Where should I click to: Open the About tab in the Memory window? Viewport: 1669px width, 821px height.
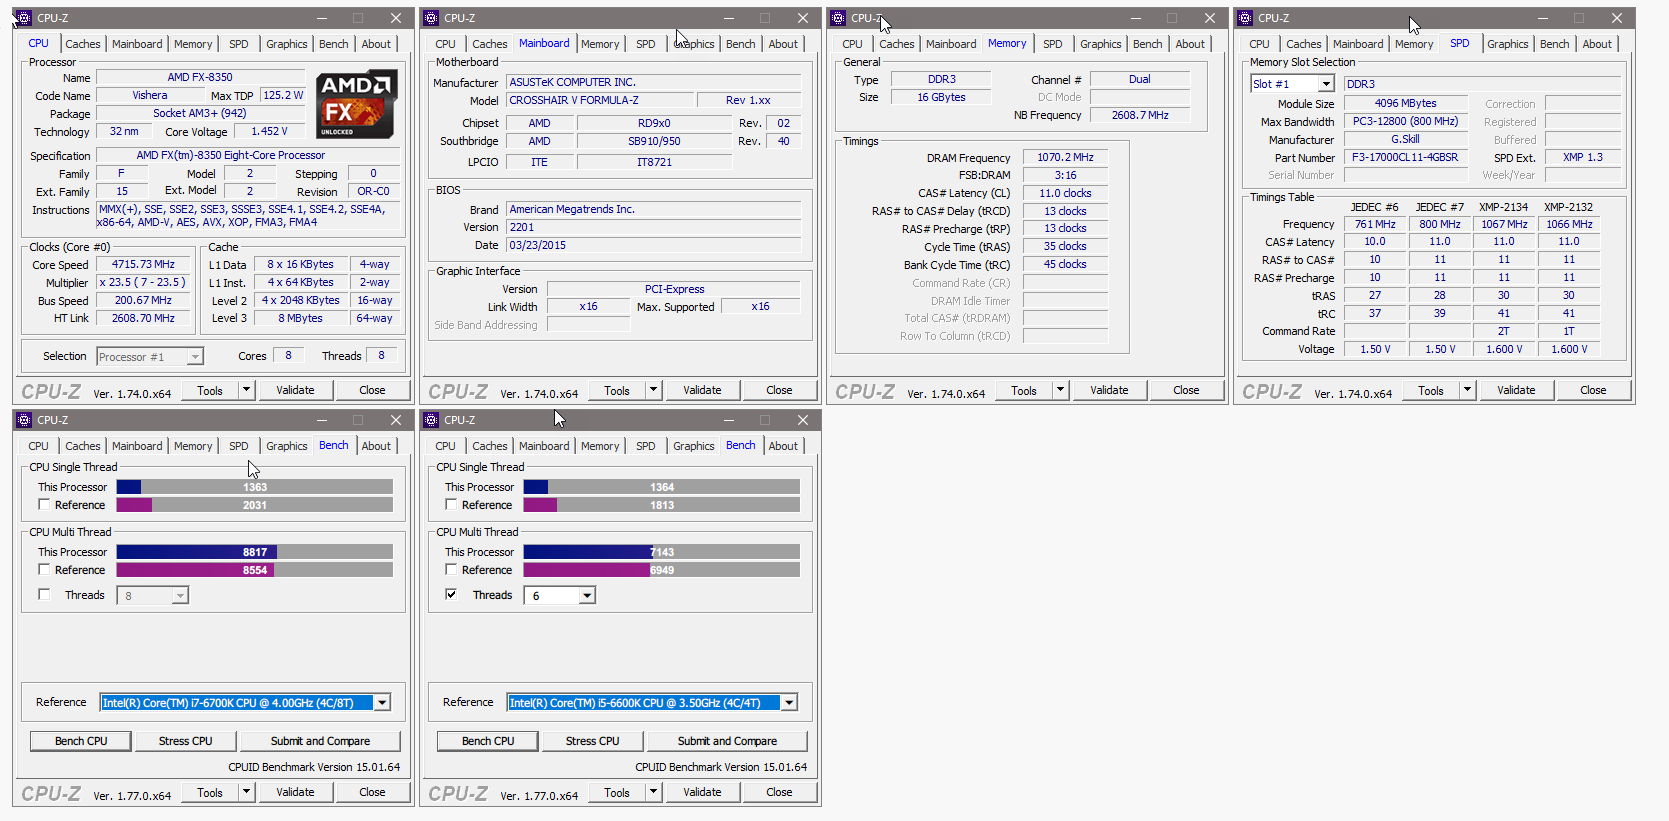click(1190, 44)
